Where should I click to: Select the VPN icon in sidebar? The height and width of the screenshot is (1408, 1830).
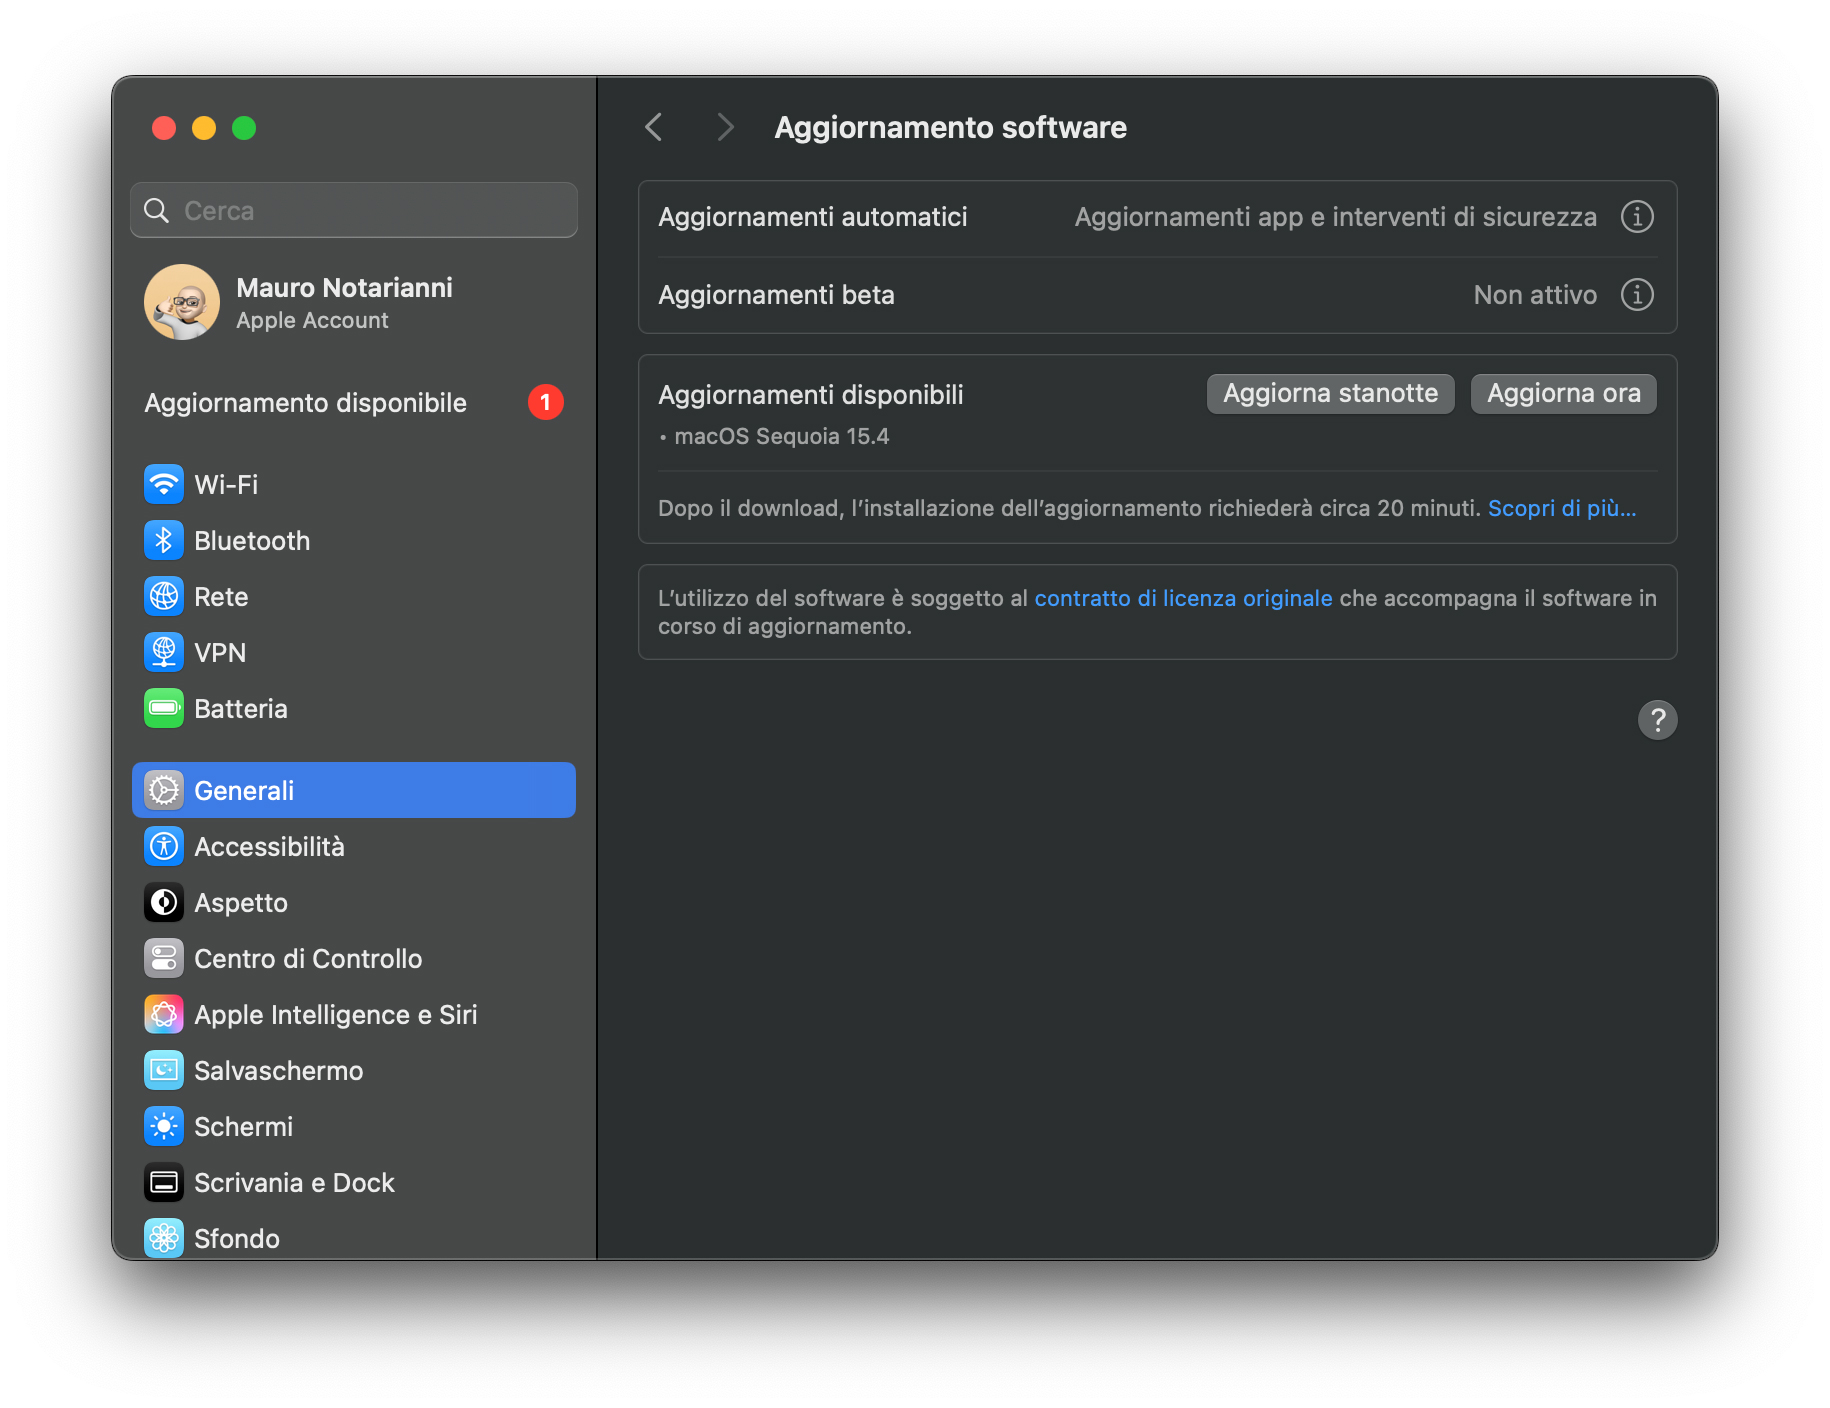coord(164,653)
